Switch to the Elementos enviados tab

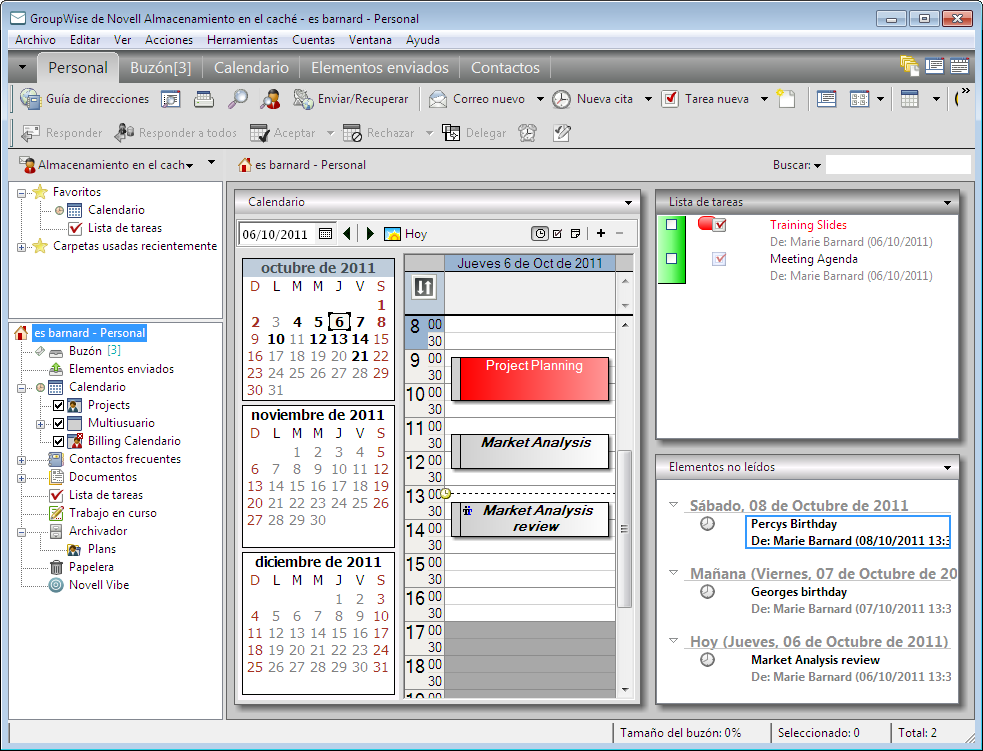380,68
